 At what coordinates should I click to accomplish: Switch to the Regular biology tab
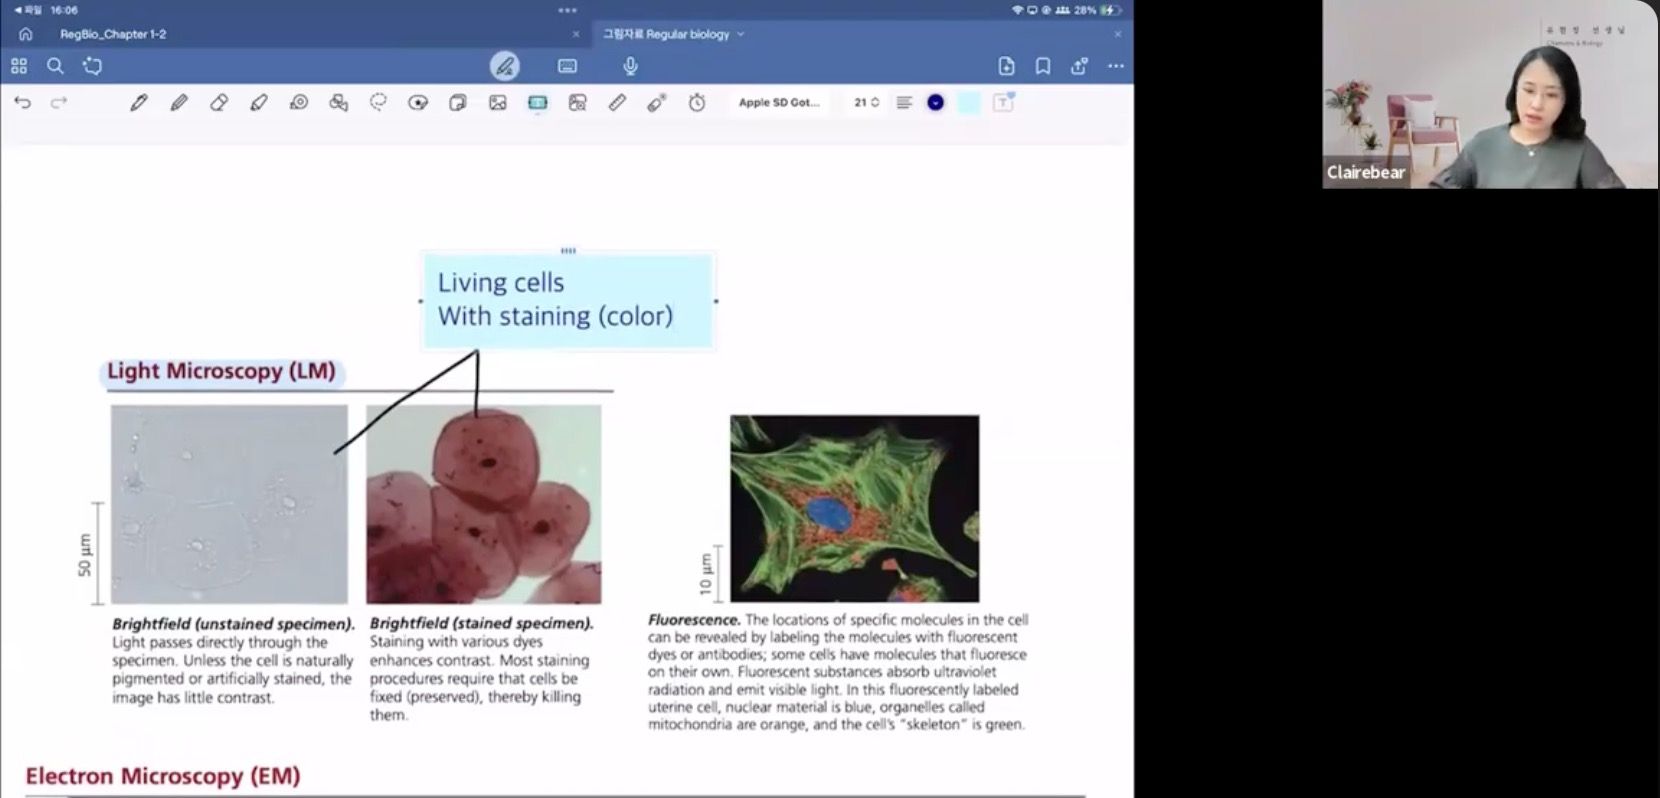[666, 34]
